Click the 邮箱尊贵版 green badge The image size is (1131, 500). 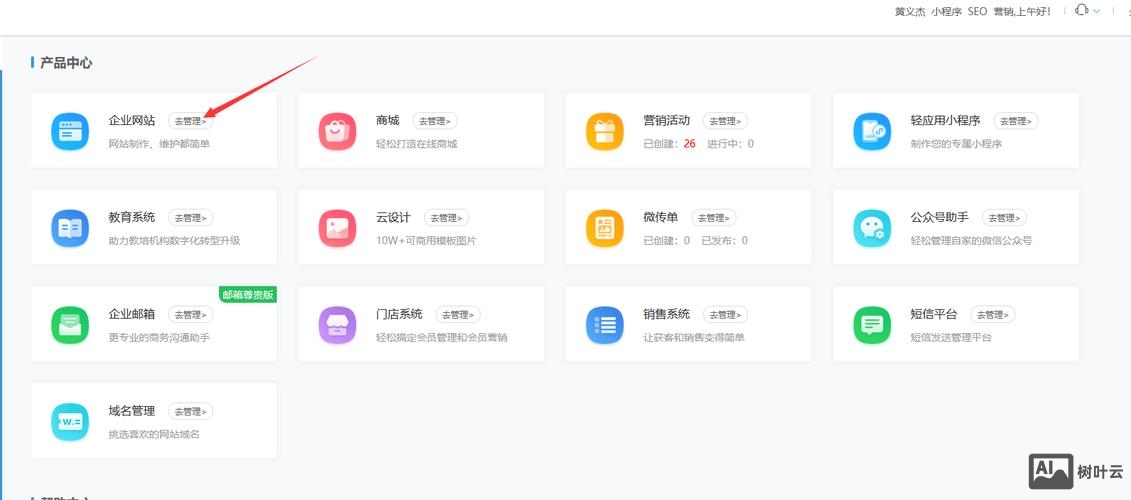248,294
